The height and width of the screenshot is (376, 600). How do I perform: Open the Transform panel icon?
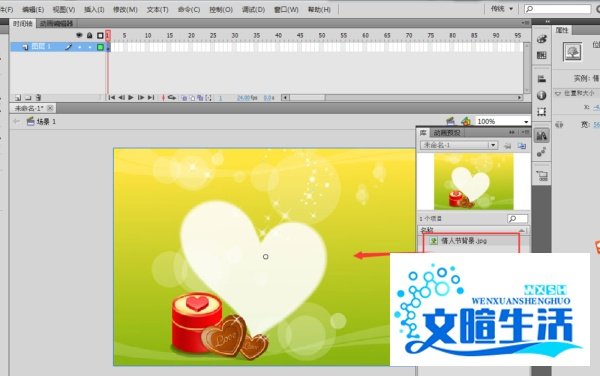(541, 112)
